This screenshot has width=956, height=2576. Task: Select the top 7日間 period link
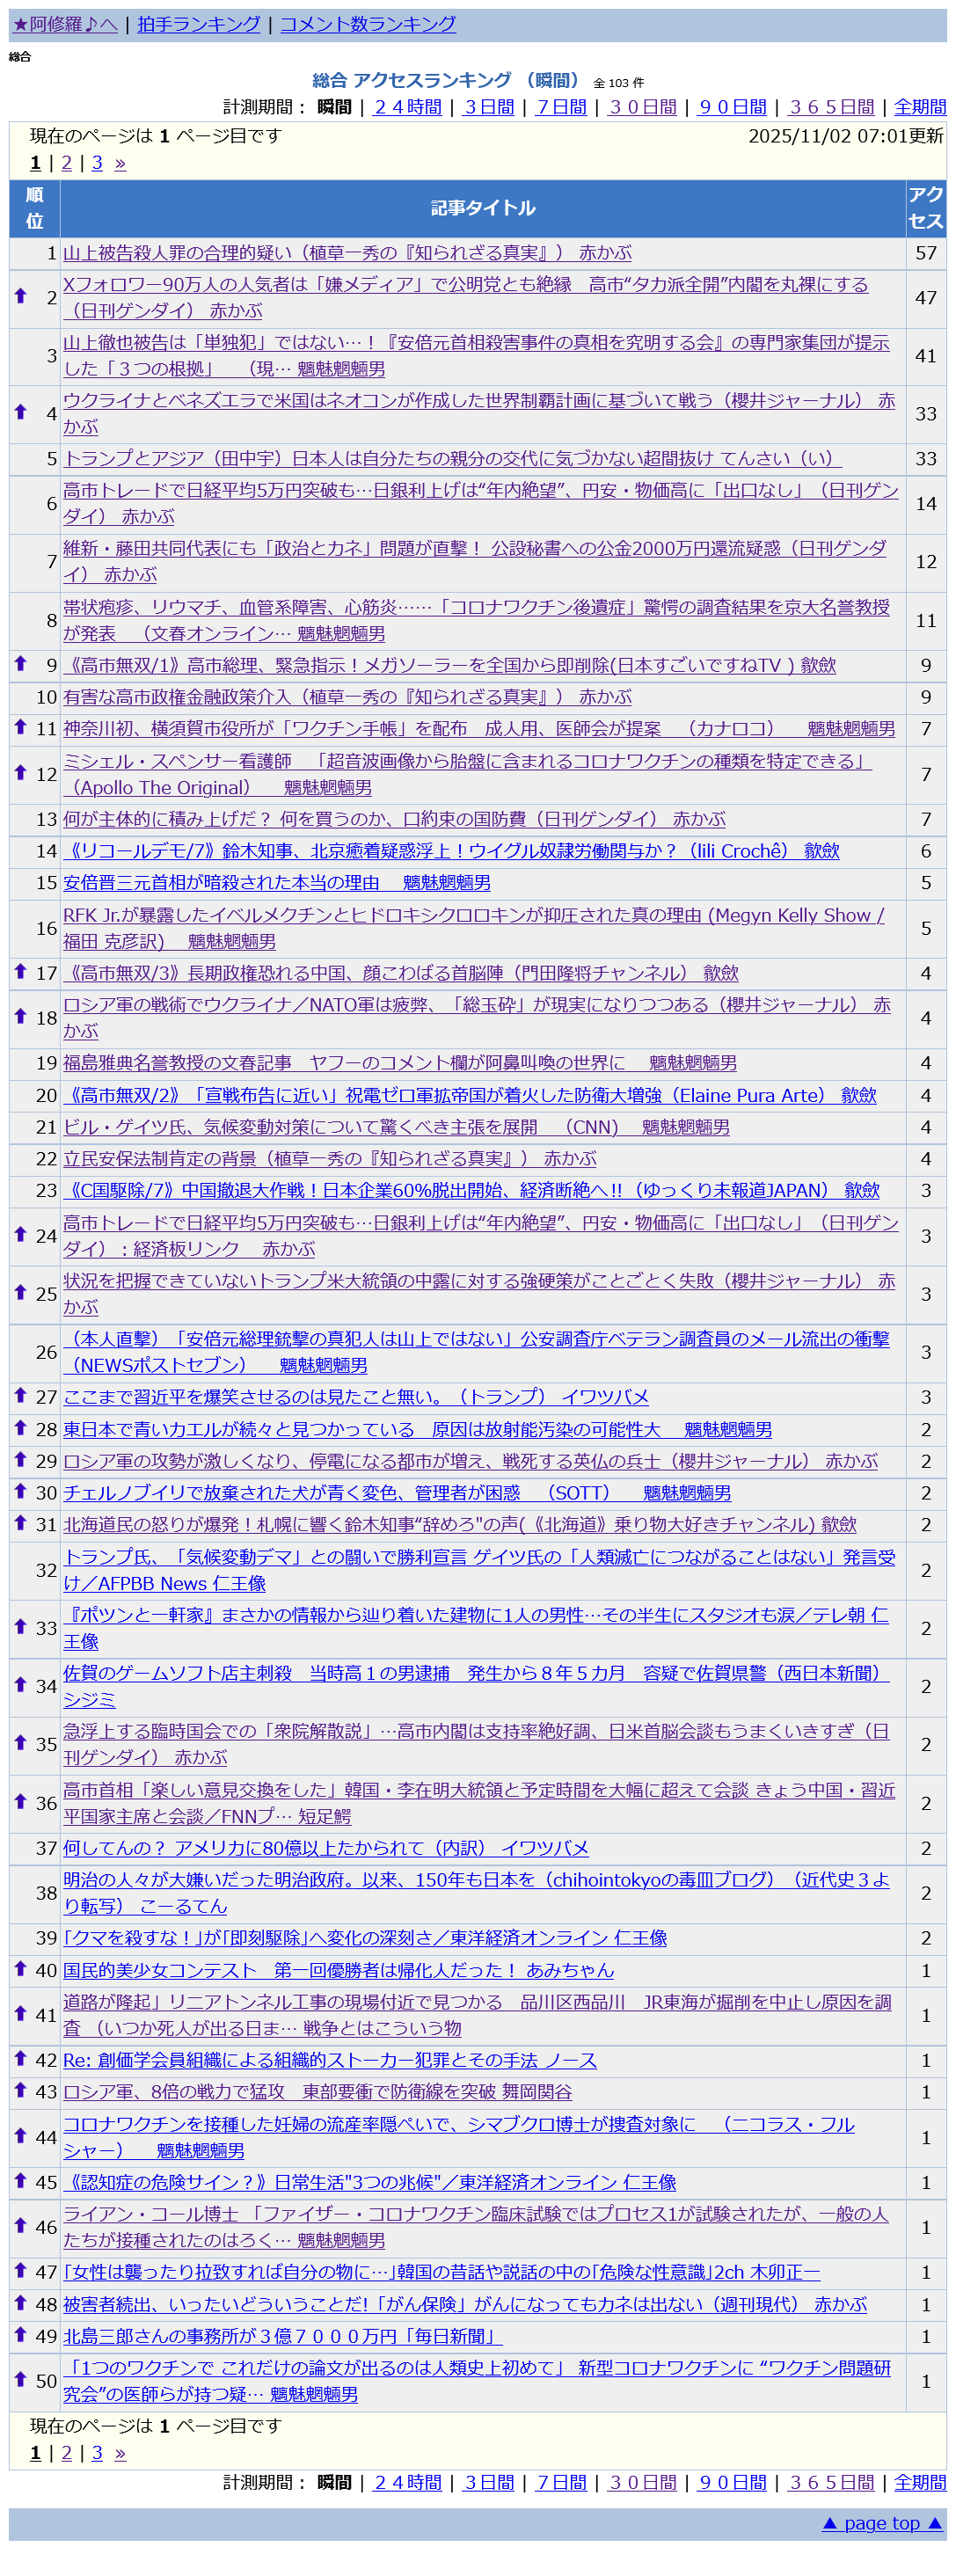[561, 107]
